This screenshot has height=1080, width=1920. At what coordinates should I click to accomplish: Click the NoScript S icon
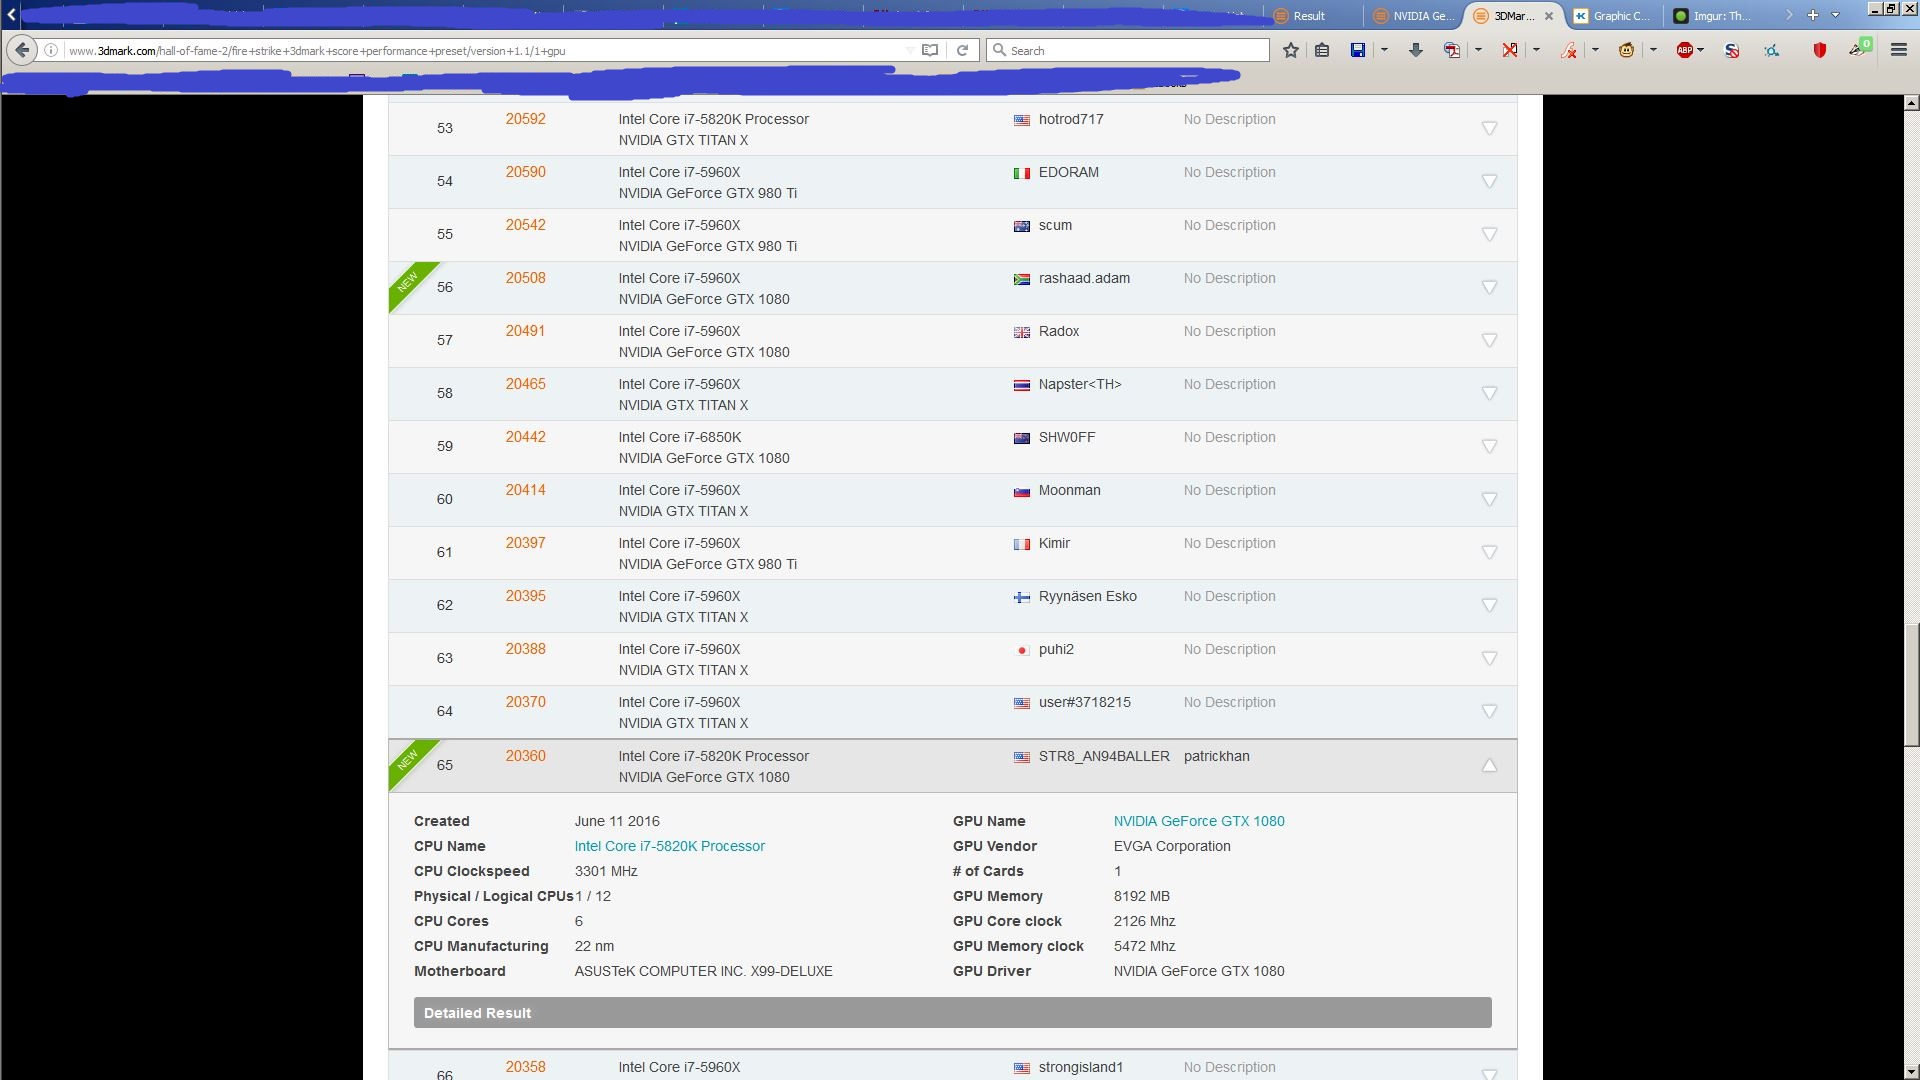1732,50
